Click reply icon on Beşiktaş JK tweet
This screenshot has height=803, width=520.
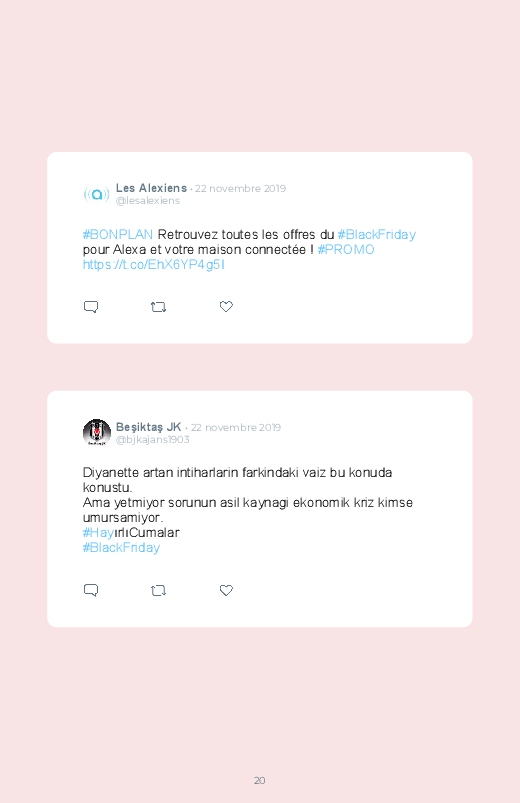(x=91, y=590)
